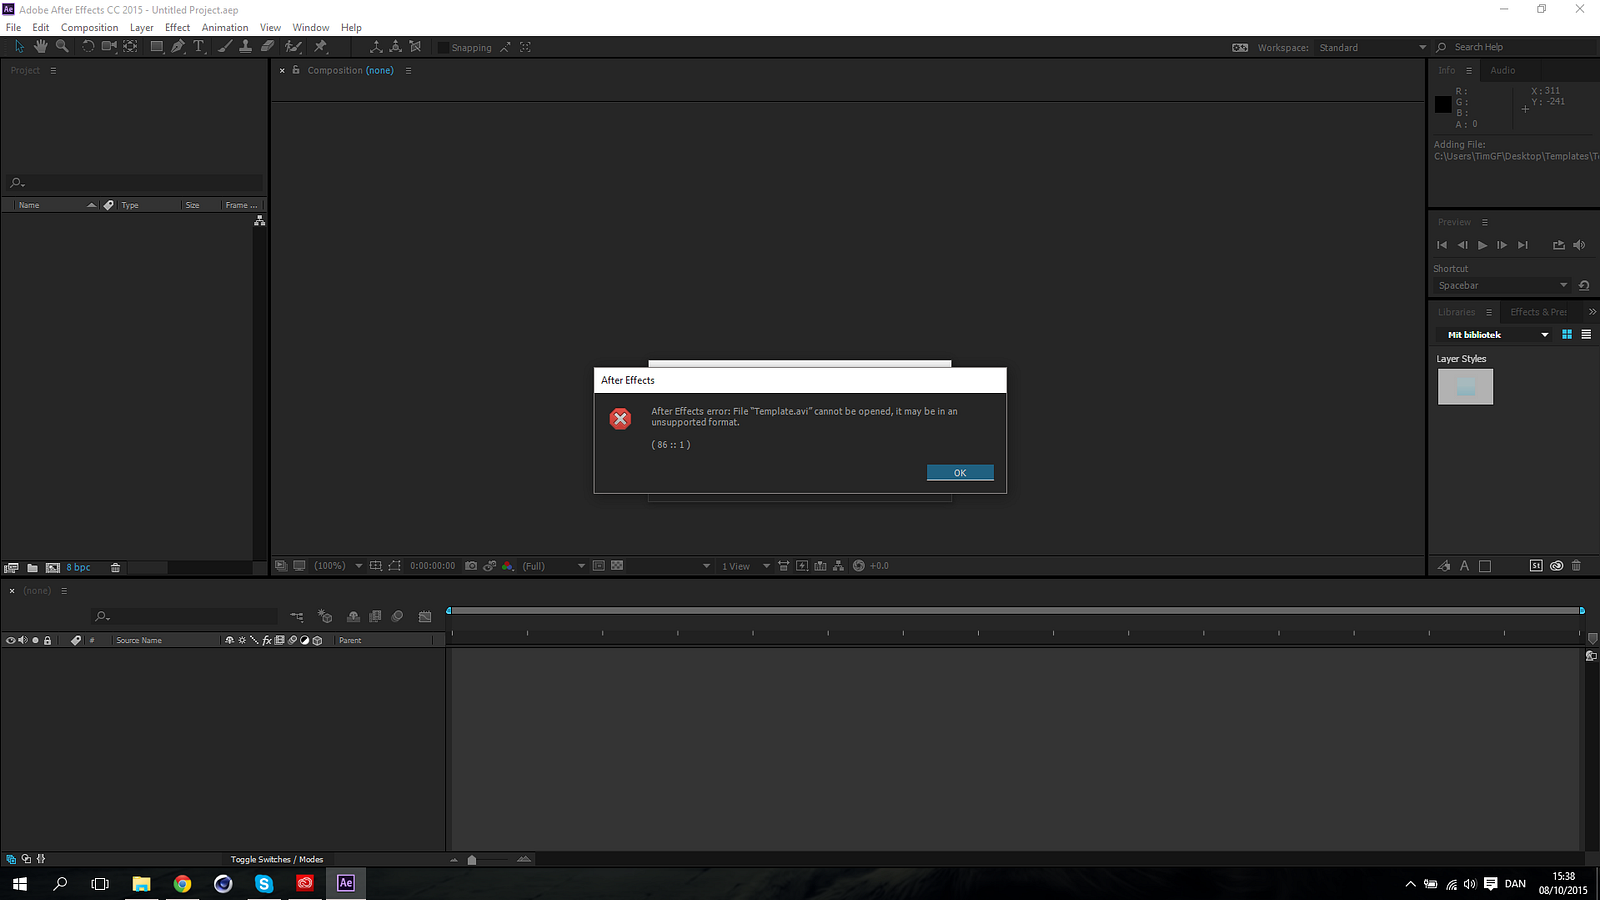1600x900 pixels.
Task: Open the Effect menu
Action: pyautogui.click(x=177, y=28)
